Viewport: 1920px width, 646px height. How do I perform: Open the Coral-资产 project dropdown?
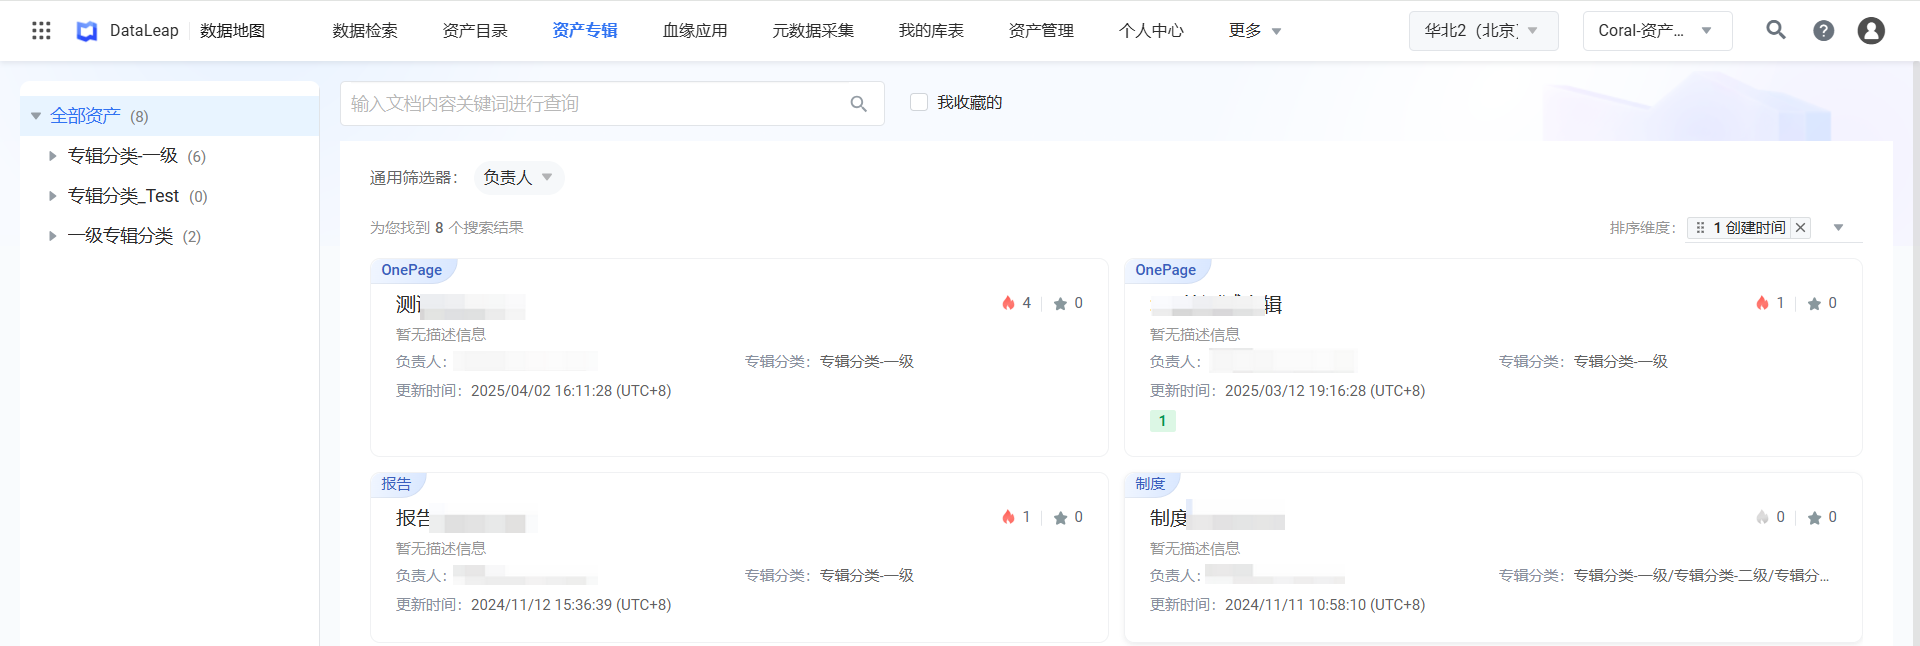click(1657, 31)
